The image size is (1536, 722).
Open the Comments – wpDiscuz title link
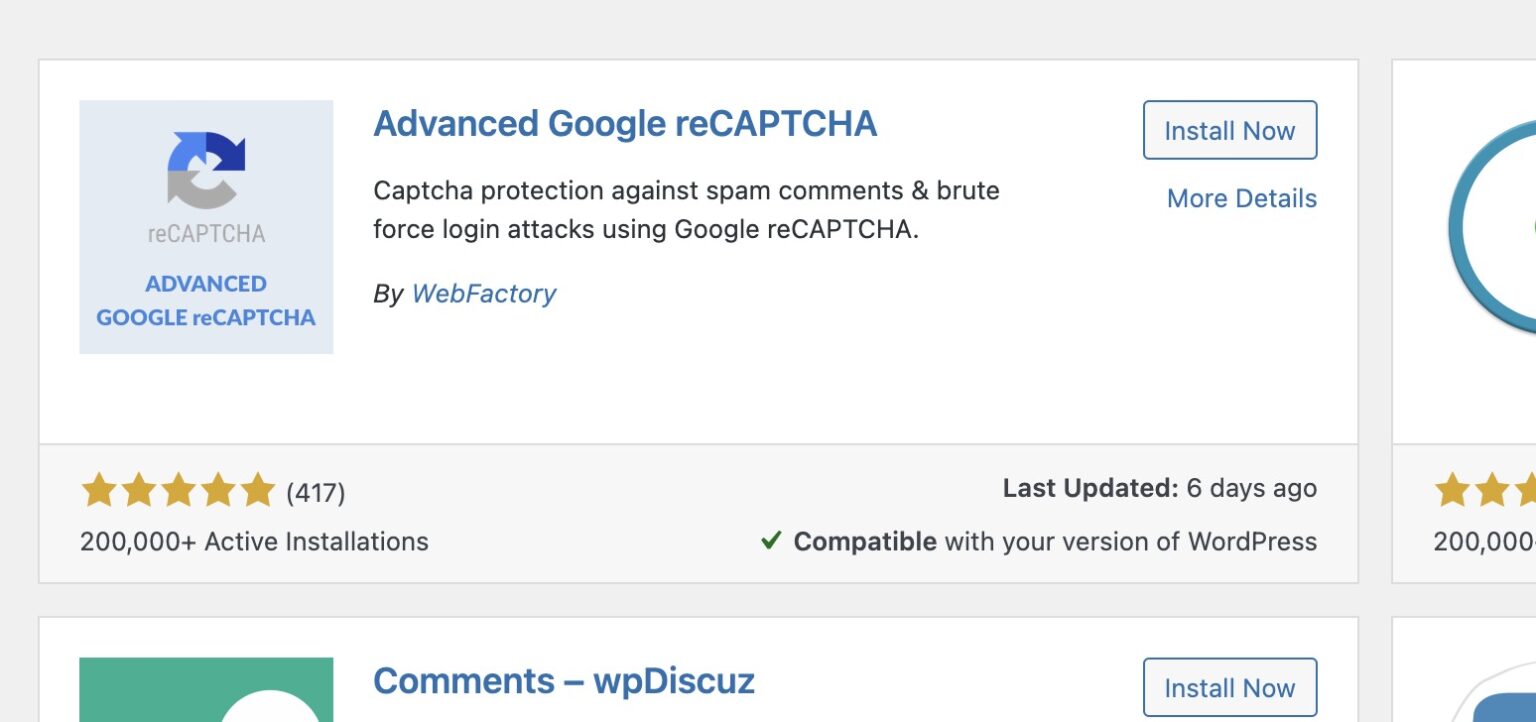click(x=563, y=682)
